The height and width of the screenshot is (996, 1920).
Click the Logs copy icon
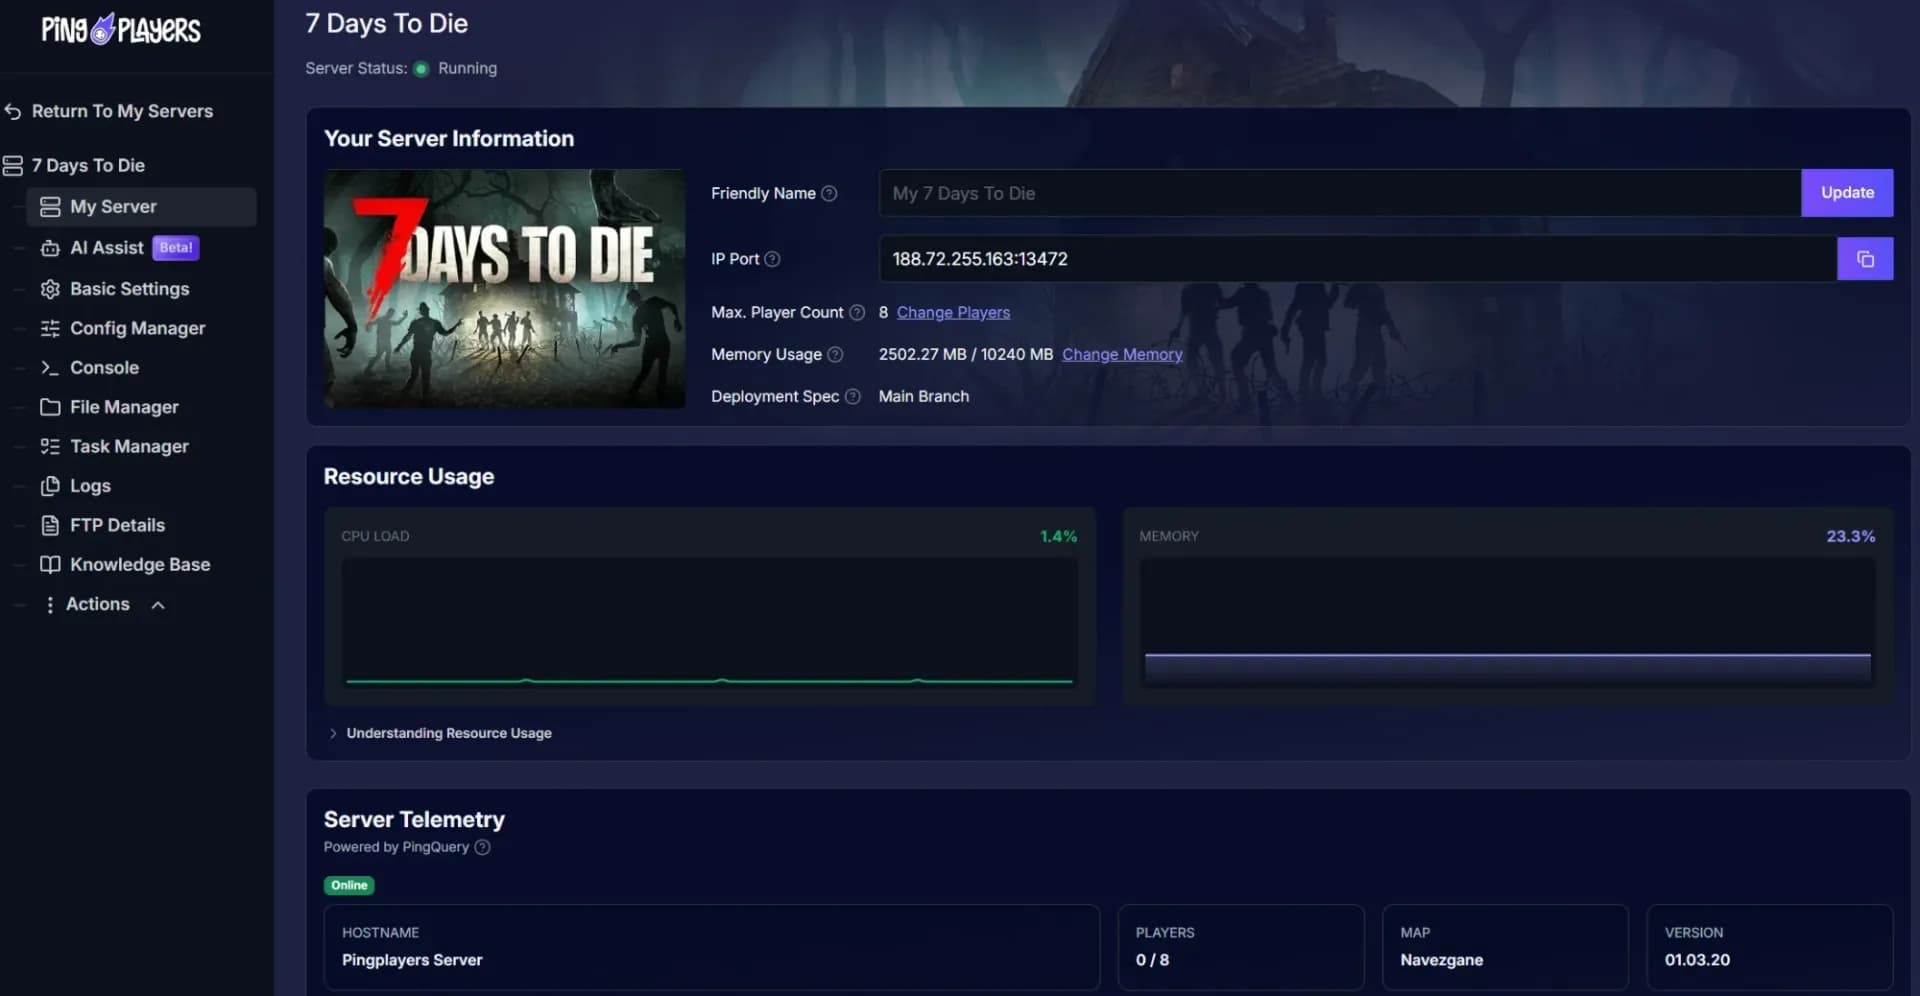pyautogui.click(x=50, y=486)
